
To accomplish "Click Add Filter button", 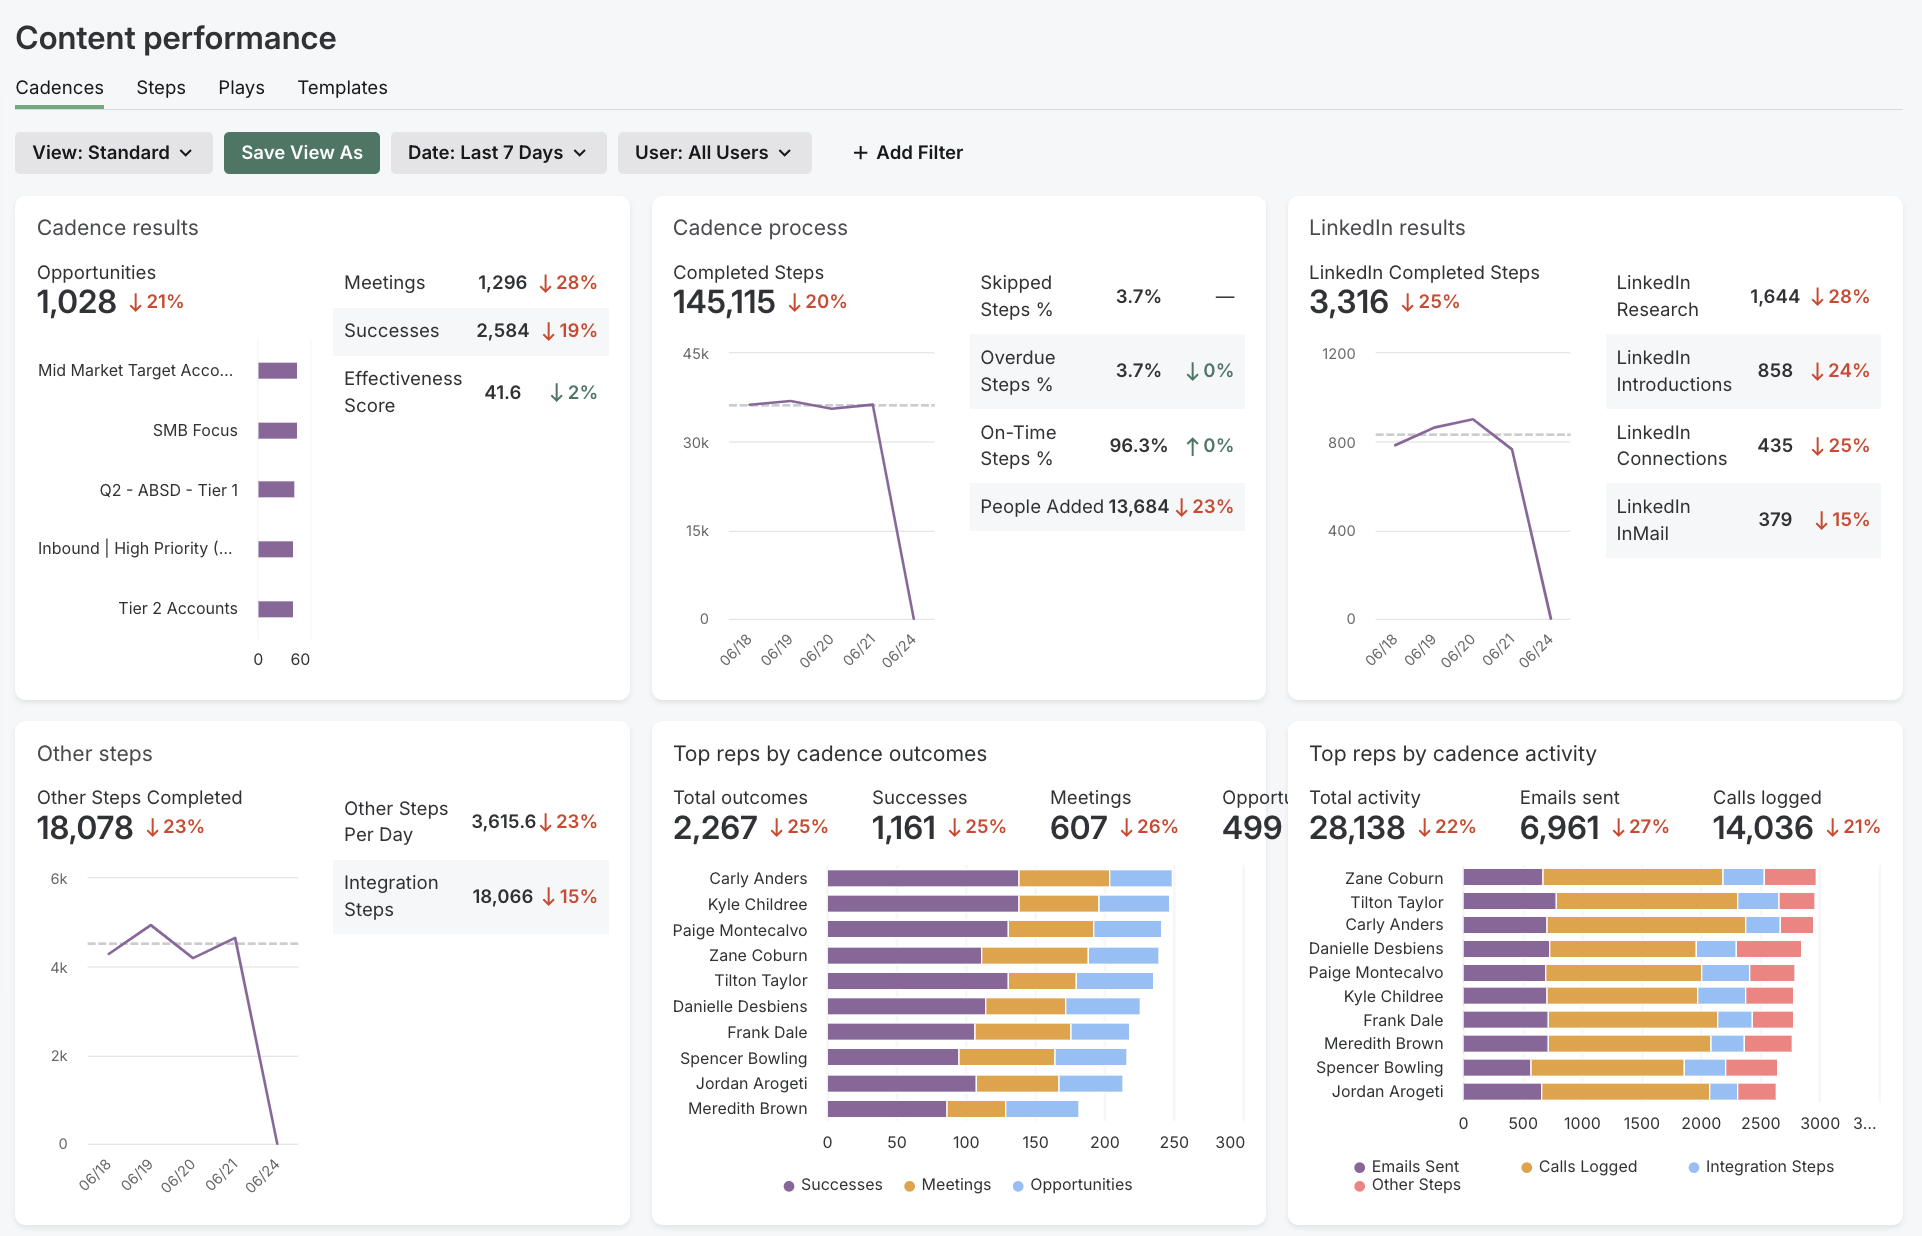I will tap(906, 151).
